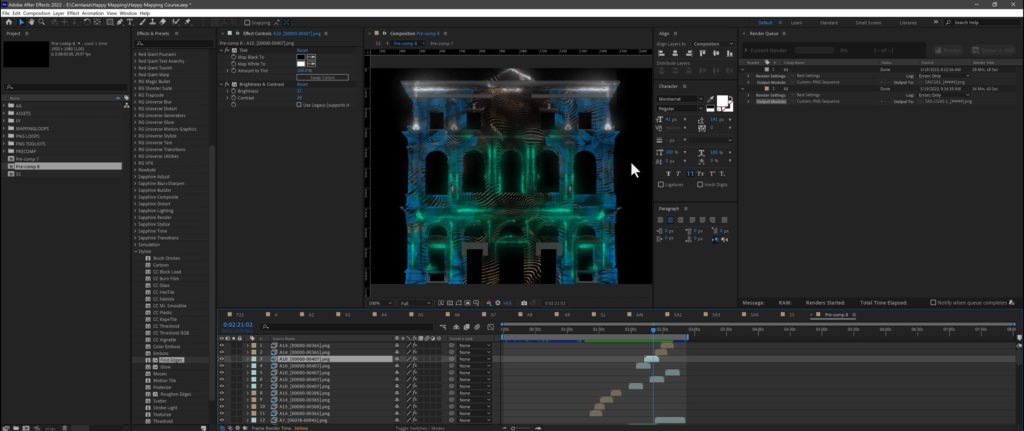The image size is (1024, 431).
Task: Open the Effect menu
Action: pyautogui.click(x=73, y=13)
